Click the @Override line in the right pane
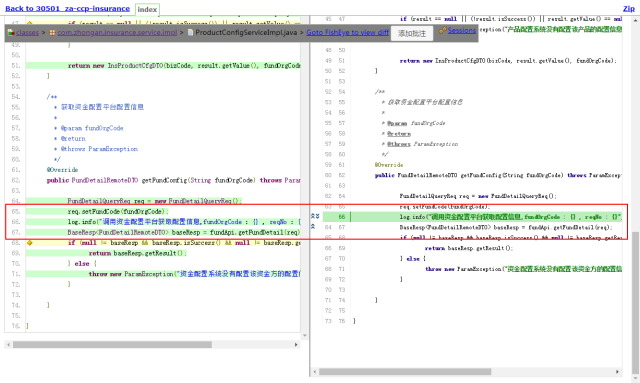 click(x=389, y=165)
